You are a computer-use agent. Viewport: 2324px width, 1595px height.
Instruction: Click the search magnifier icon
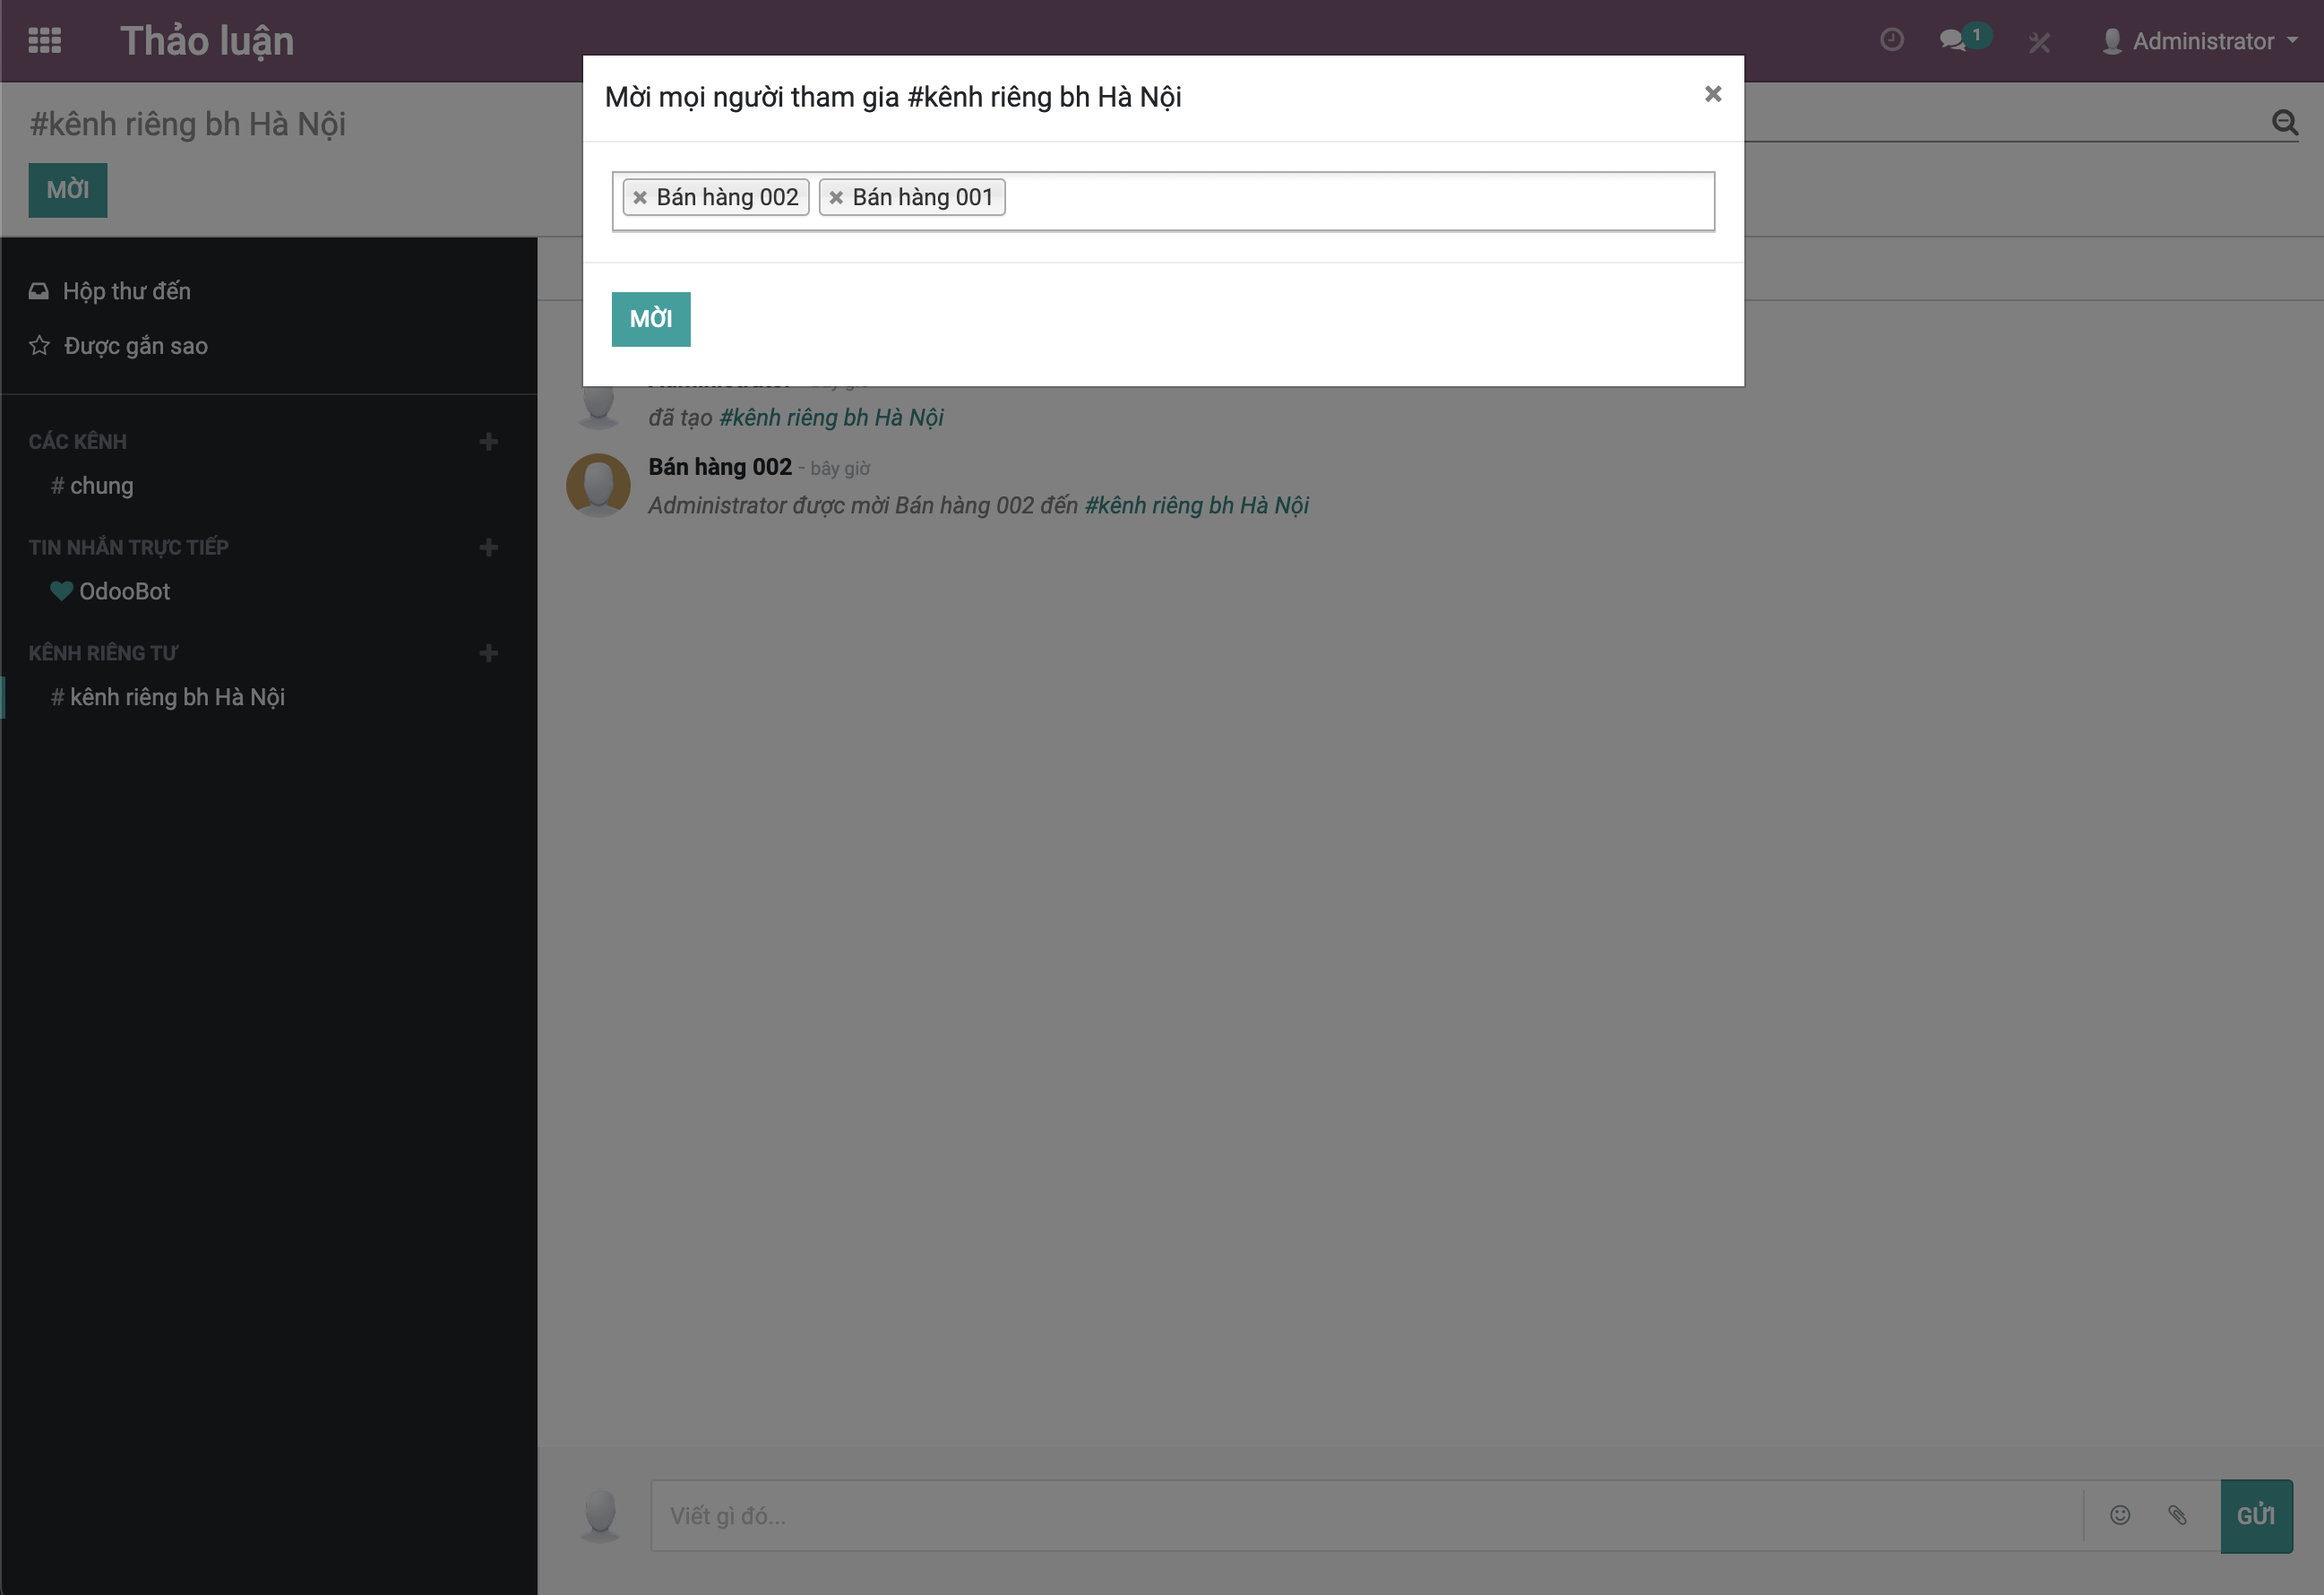point(2284,122)
